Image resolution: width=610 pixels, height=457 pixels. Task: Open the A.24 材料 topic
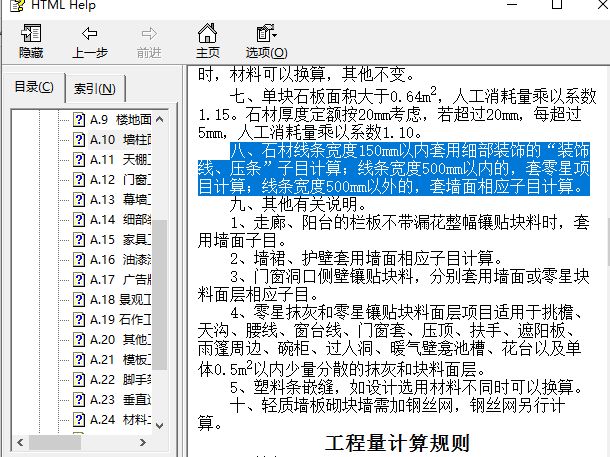pos(120,420)
